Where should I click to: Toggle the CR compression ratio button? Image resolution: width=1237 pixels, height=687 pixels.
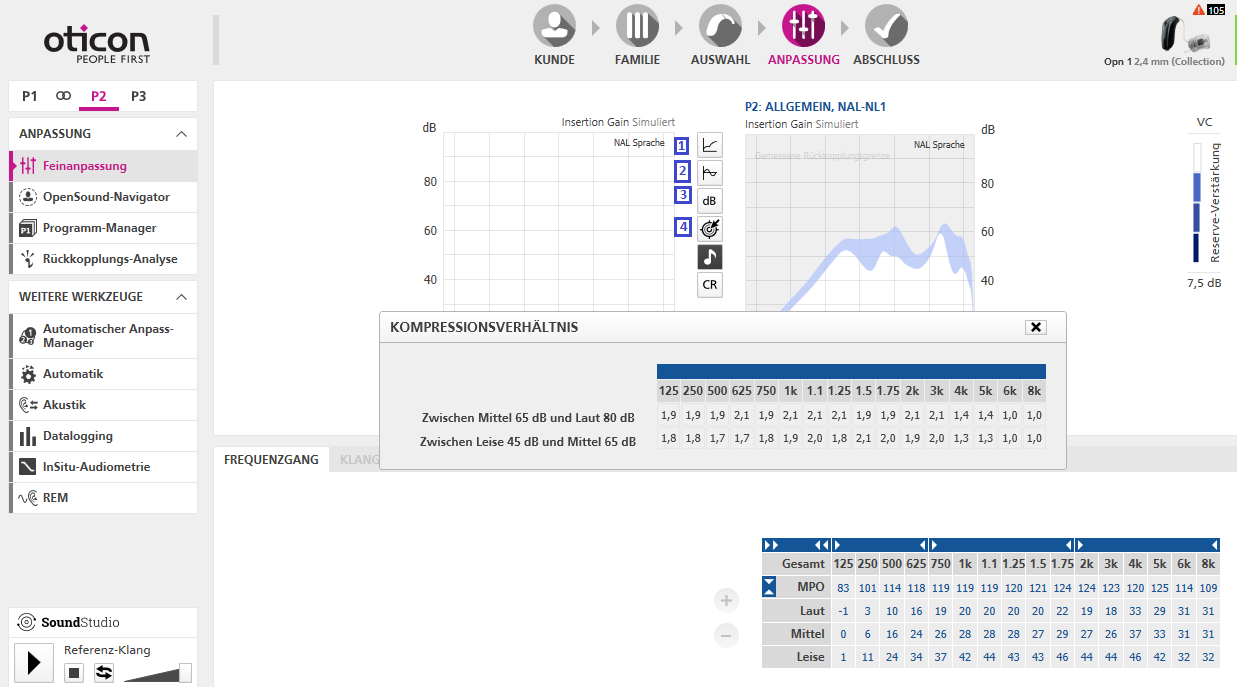point(710,285)
